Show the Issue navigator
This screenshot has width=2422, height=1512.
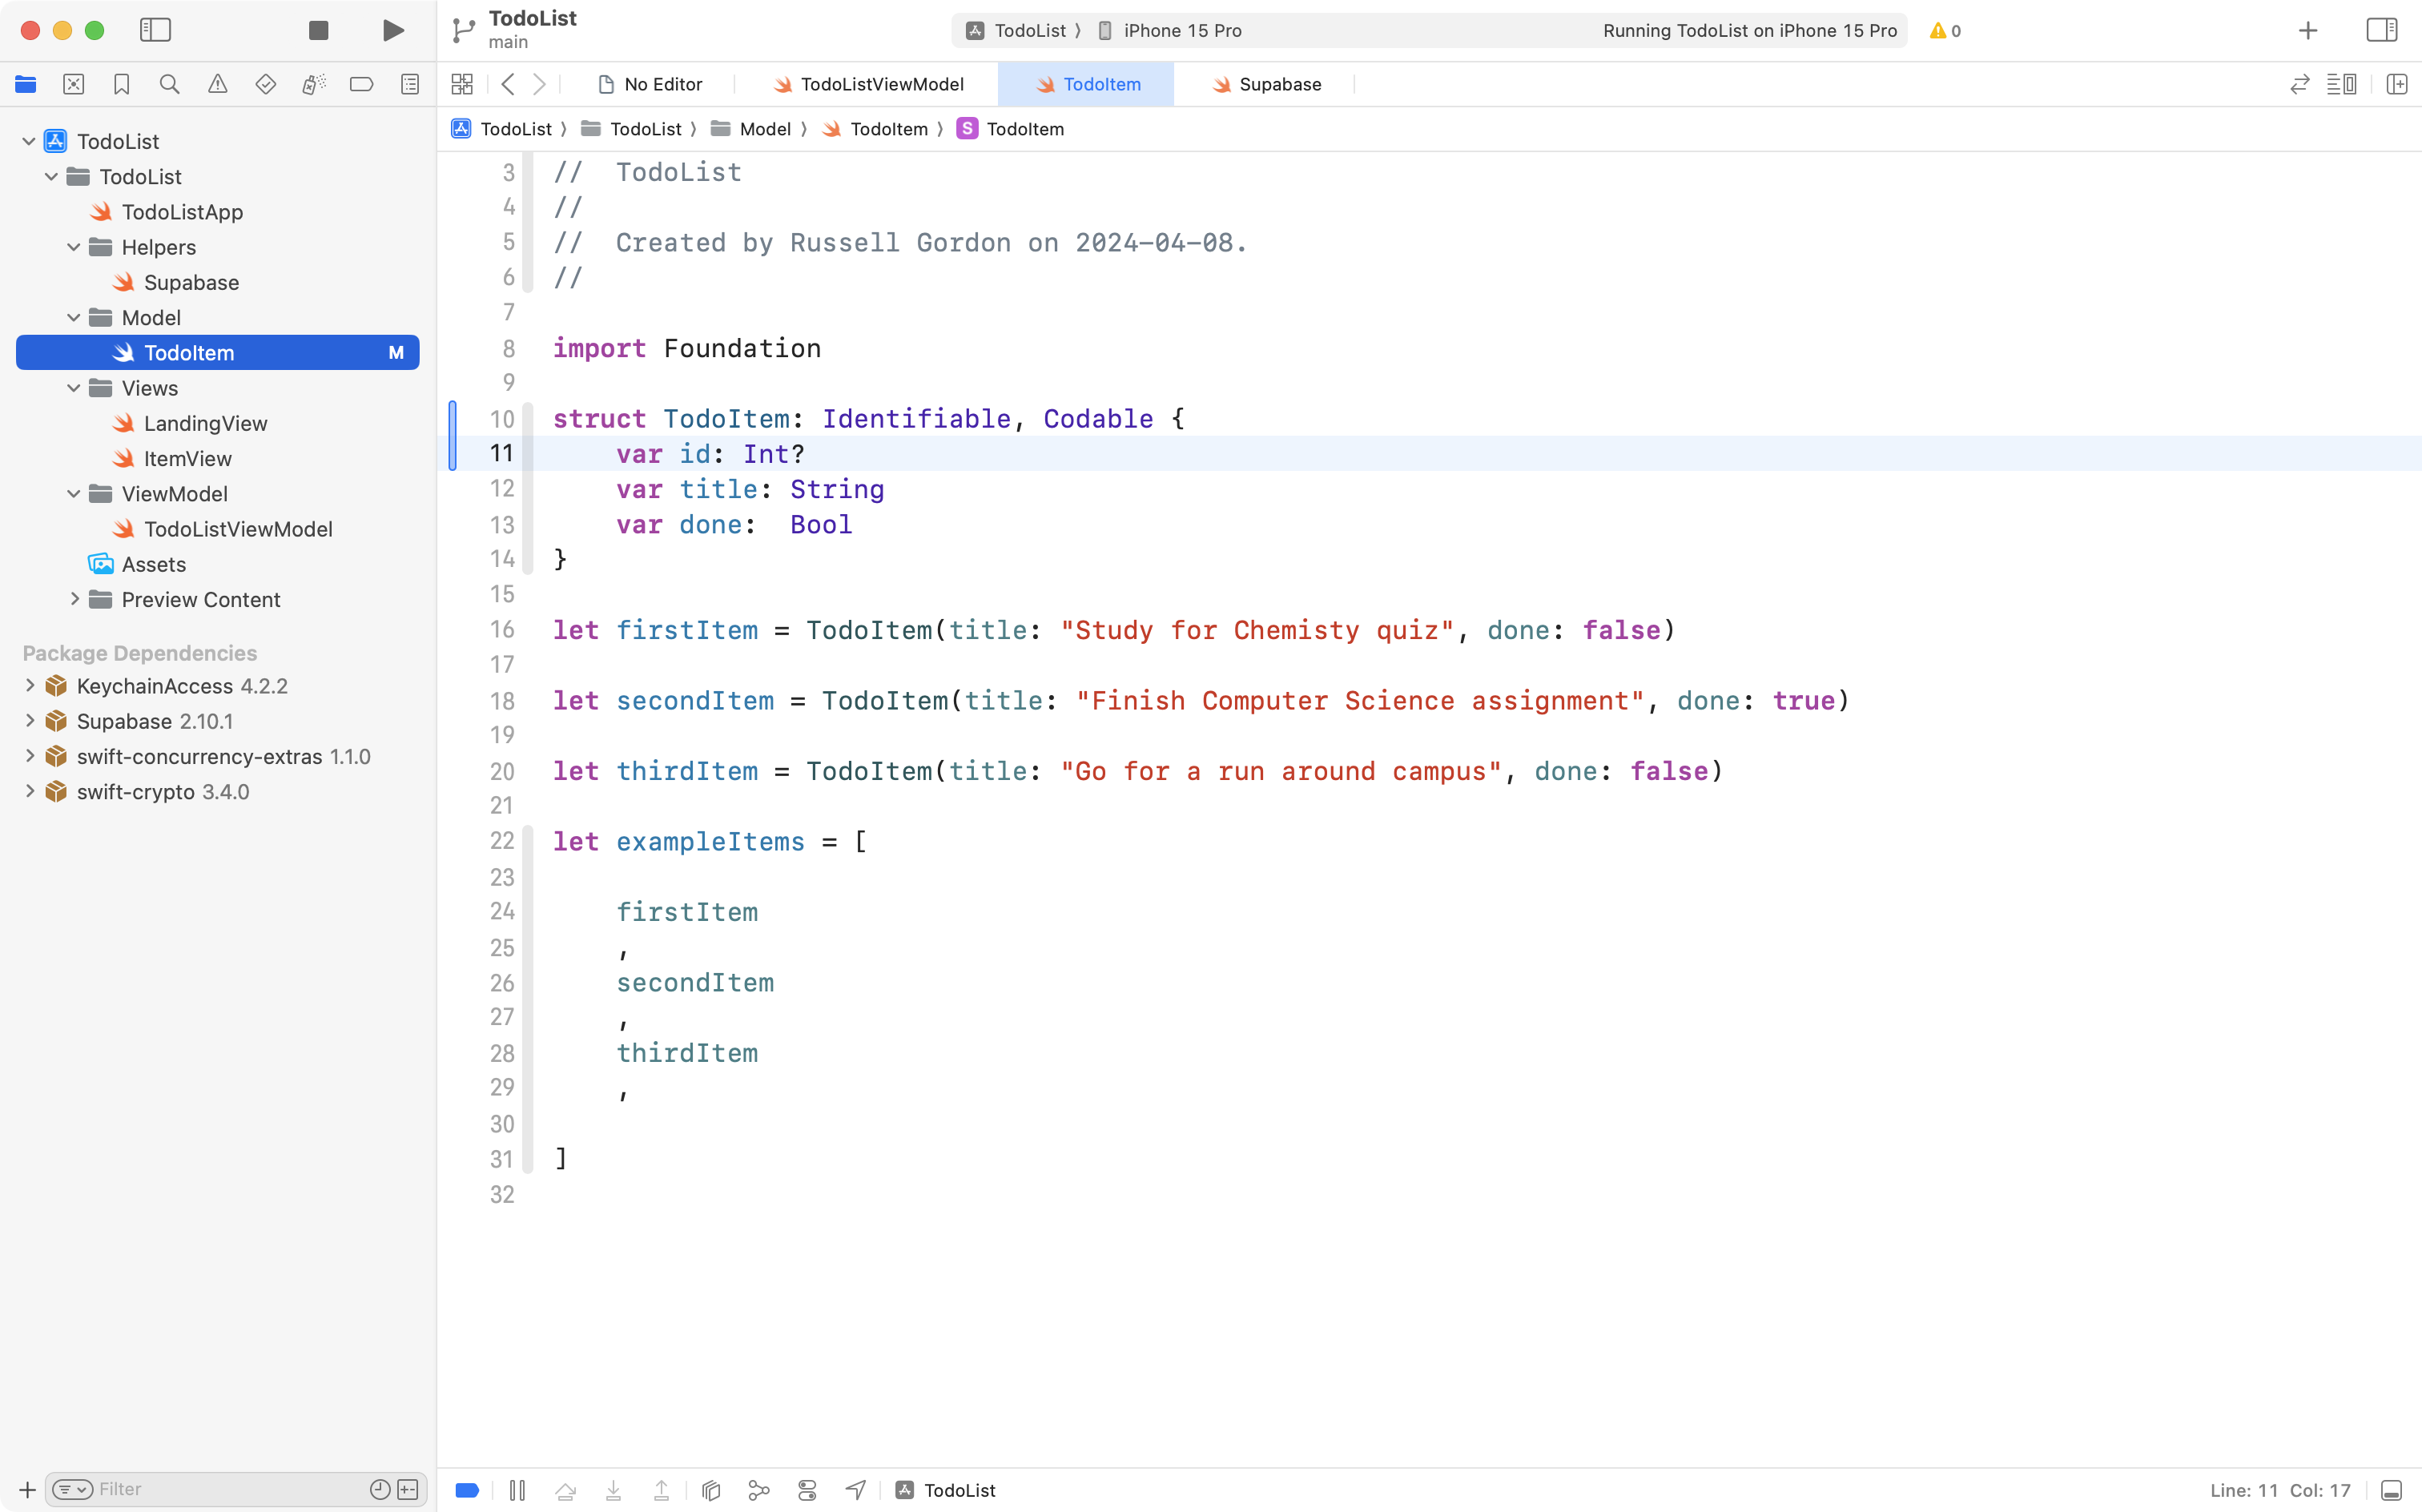pos(218,84)
